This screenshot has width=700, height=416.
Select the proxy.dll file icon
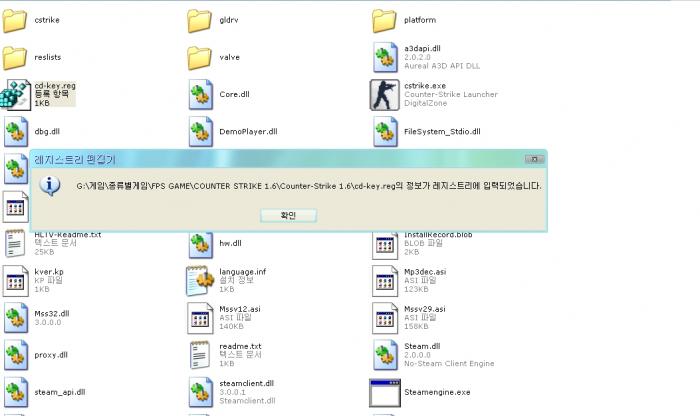[x=16, y=355]
